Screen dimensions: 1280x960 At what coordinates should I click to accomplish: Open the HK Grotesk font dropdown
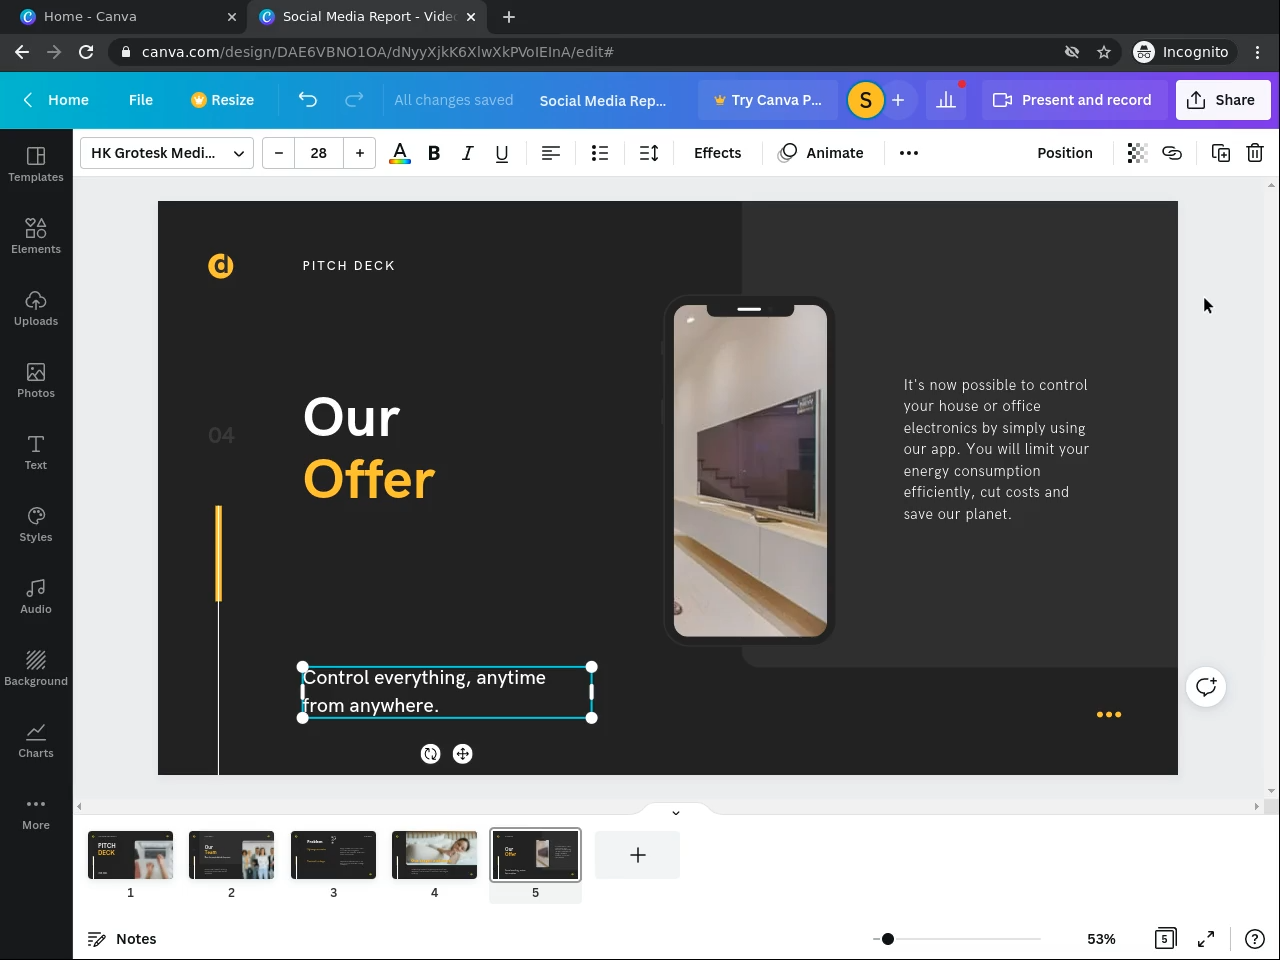coord(167,153)
